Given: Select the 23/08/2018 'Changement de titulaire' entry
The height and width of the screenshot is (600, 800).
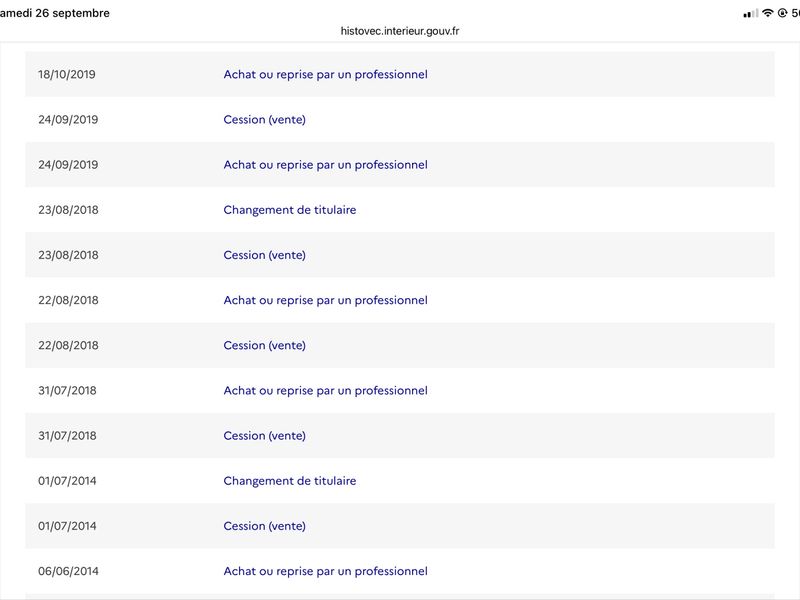Looking at the screenshot, I should click(400, 210).
